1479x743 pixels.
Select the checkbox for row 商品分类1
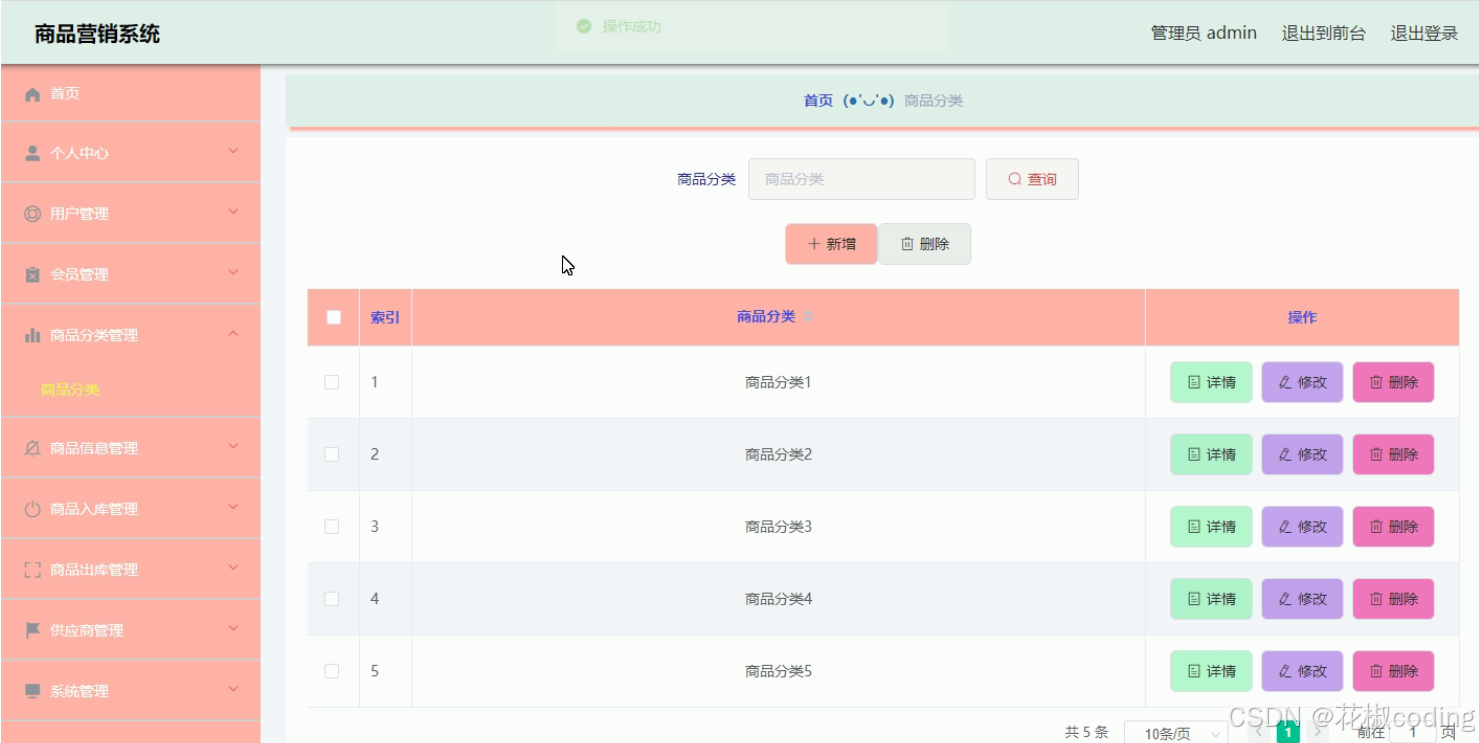point(332,382)
